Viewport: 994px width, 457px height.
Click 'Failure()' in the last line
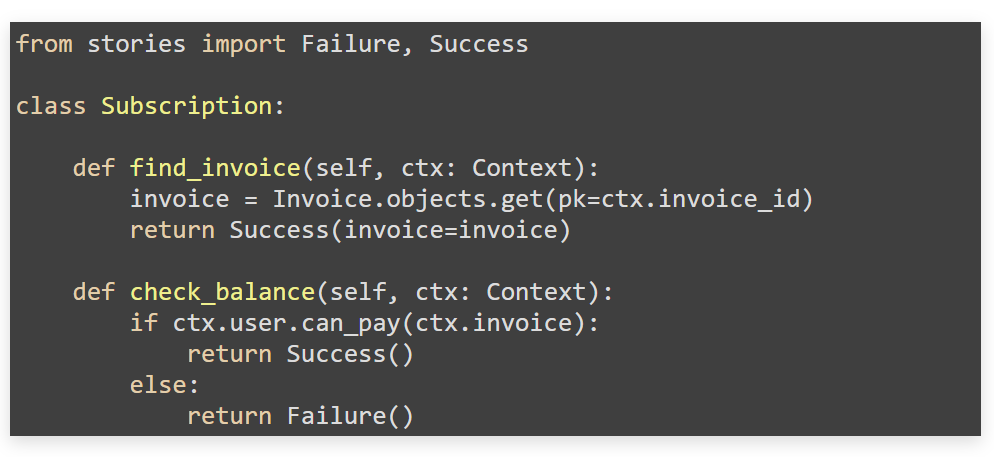(350, 416)
